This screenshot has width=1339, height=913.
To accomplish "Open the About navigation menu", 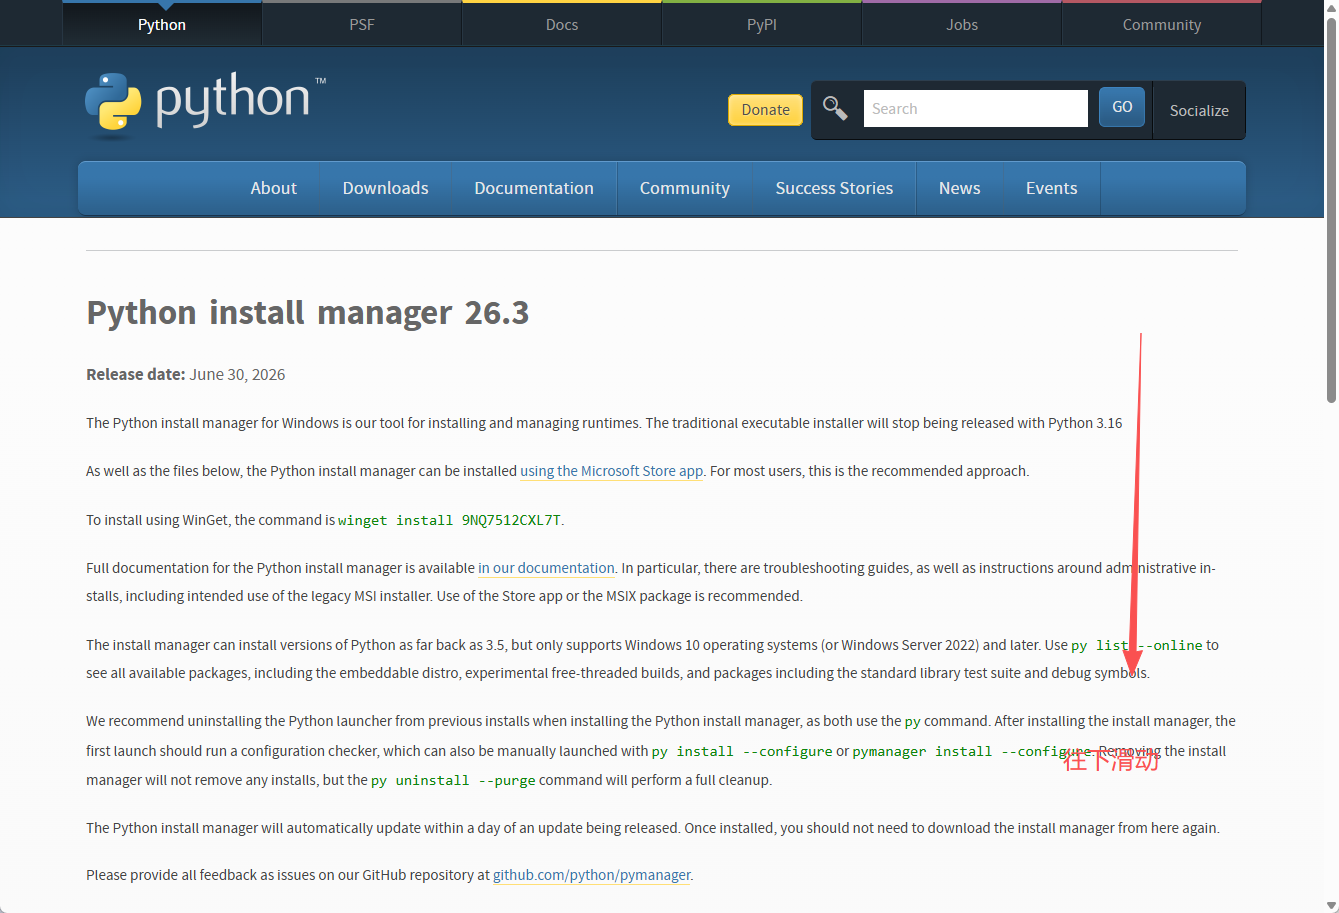I will 274,188.
